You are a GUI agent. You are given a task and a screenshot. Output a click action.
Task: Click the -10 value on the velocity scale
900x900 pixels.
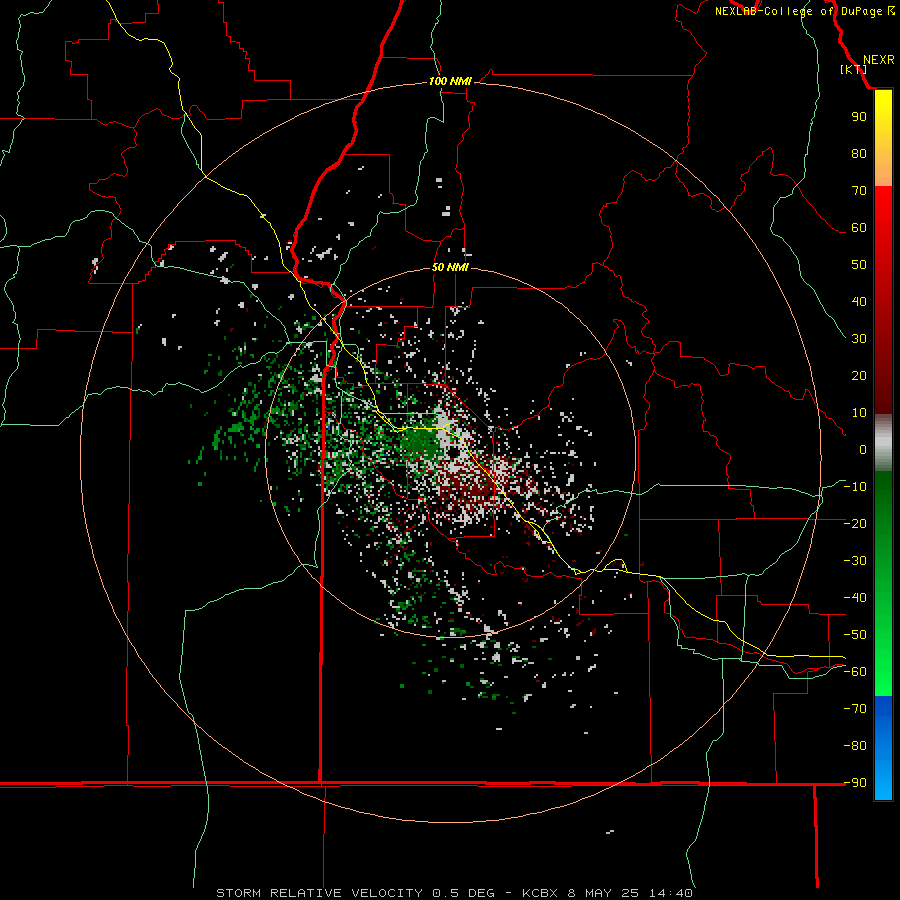click(x=855, y=487)
